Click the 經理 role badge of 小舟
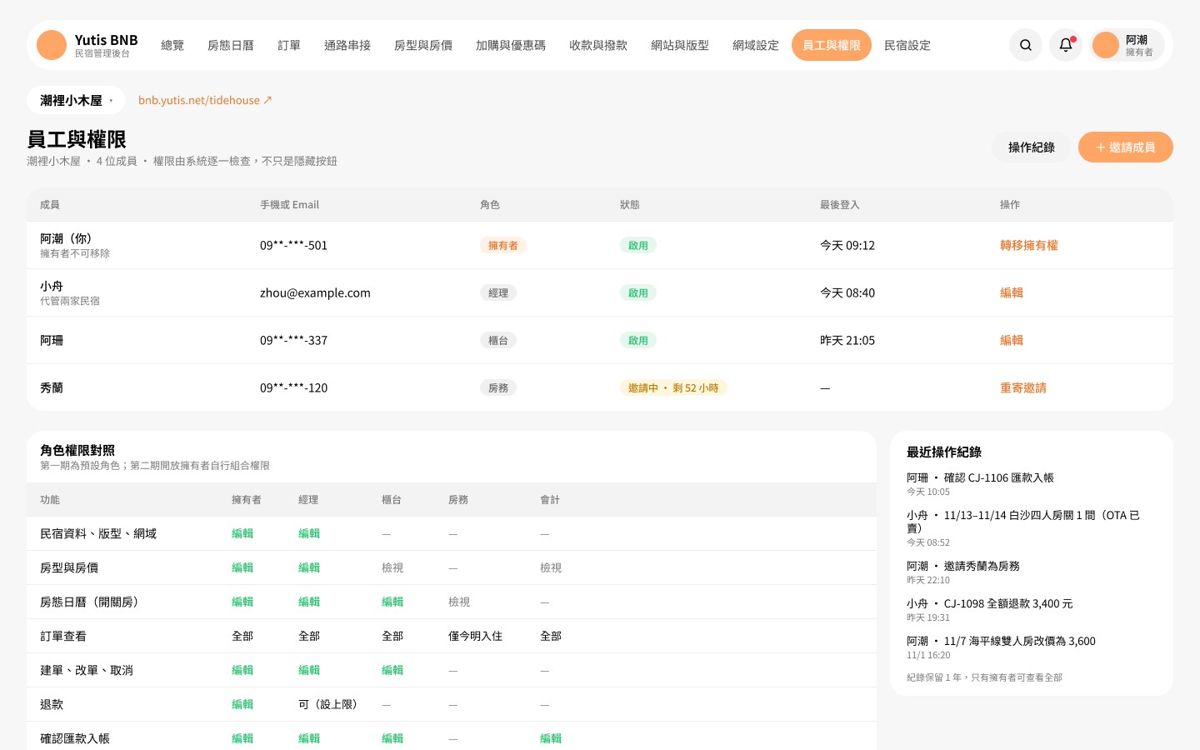The width and height of the screenshot is (1200, 750). tap(498, 293)
